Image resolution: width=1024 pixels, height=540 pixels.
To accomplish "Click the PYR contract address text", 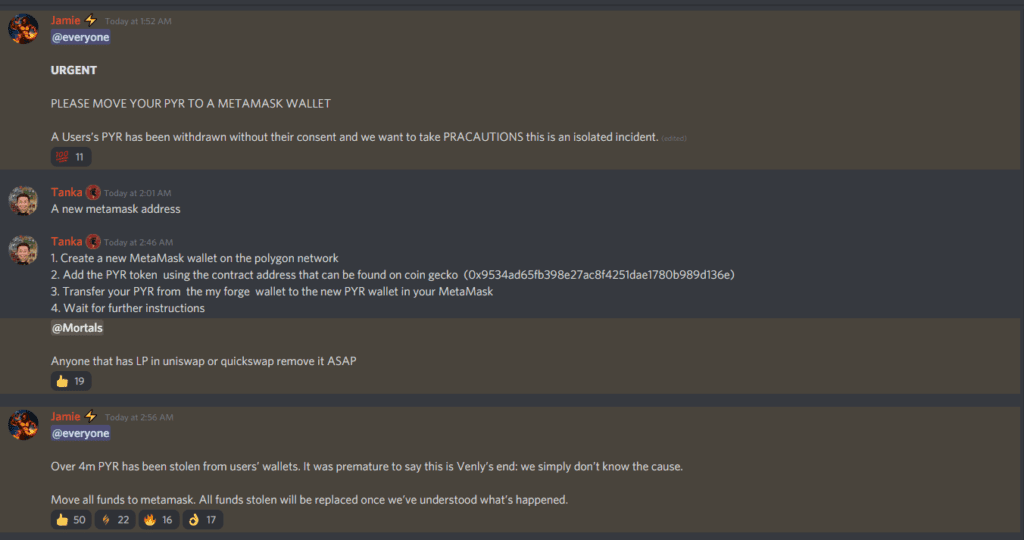I will (x=599, y=275).
